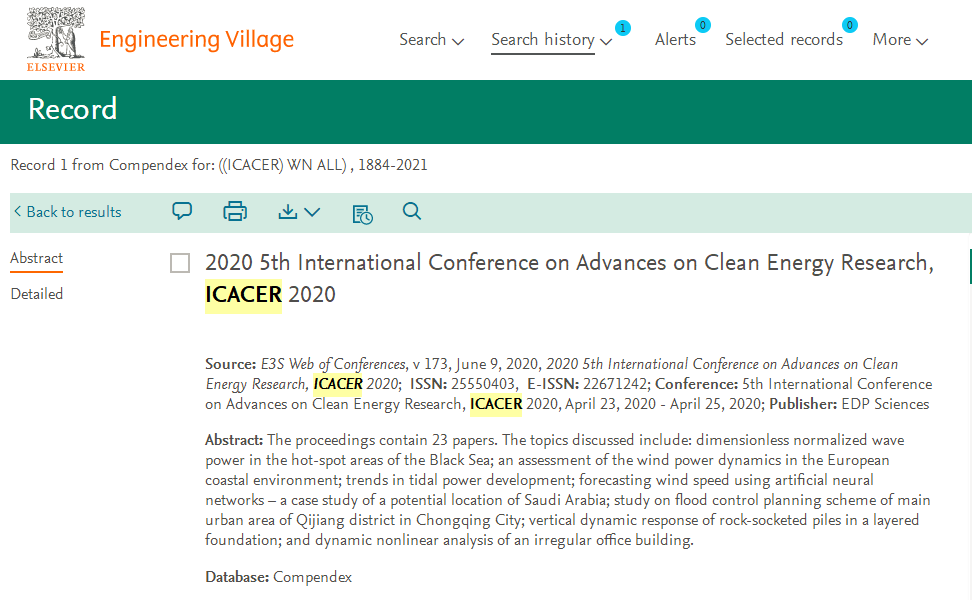This screenshot has height=600, width=972.
Task: Click the Database value Compendex
Action: [312, 577]
